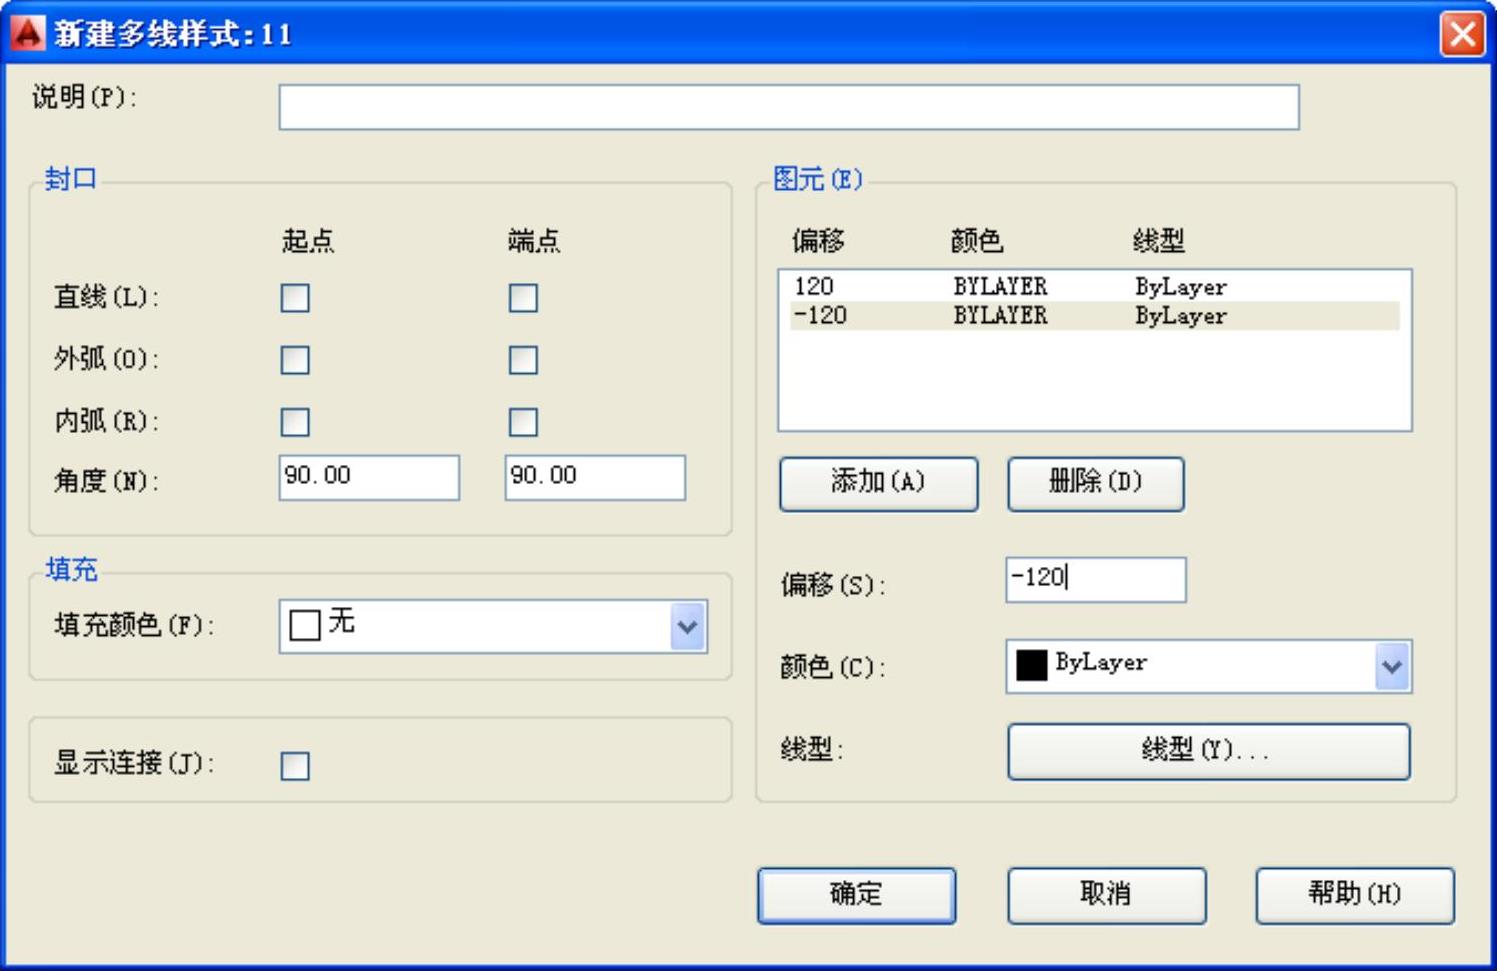
Task: Open the 填充颜色(F) dropdown
Action: click(x=687, y=627)
